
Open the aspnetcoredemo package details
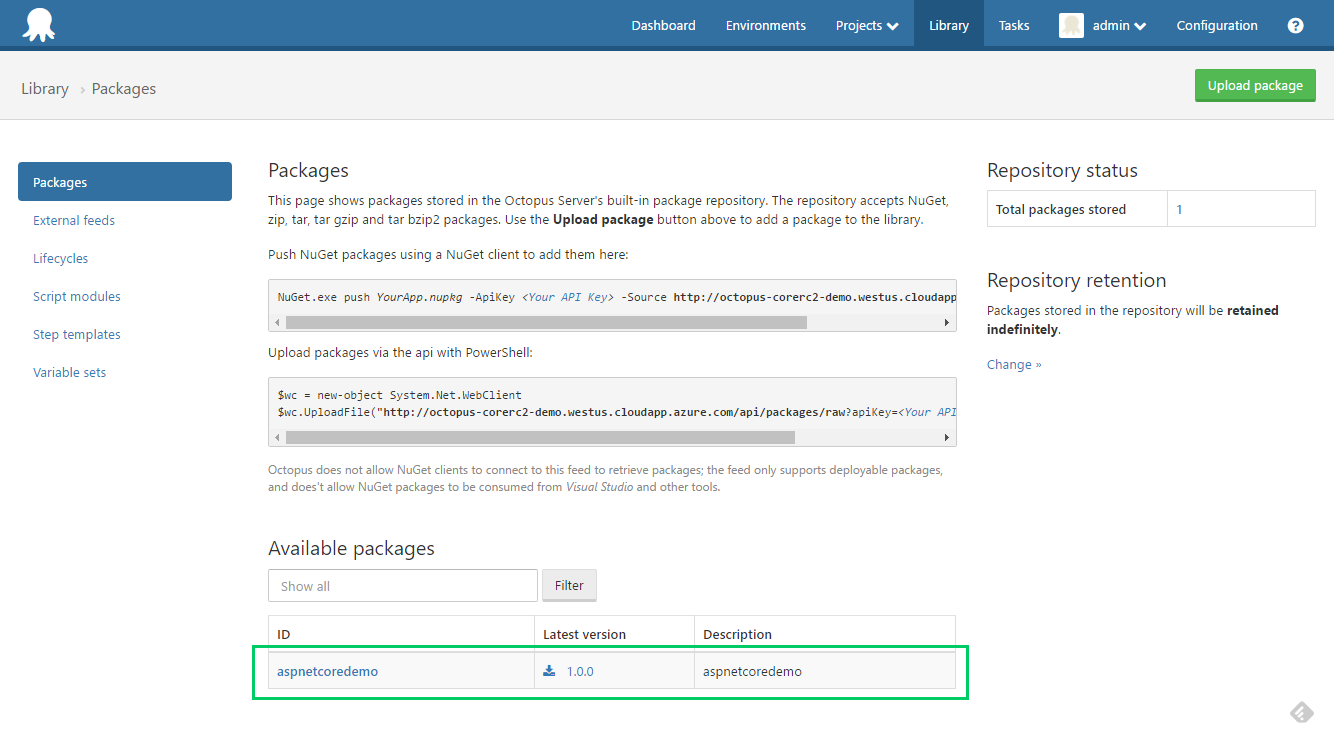327,670
